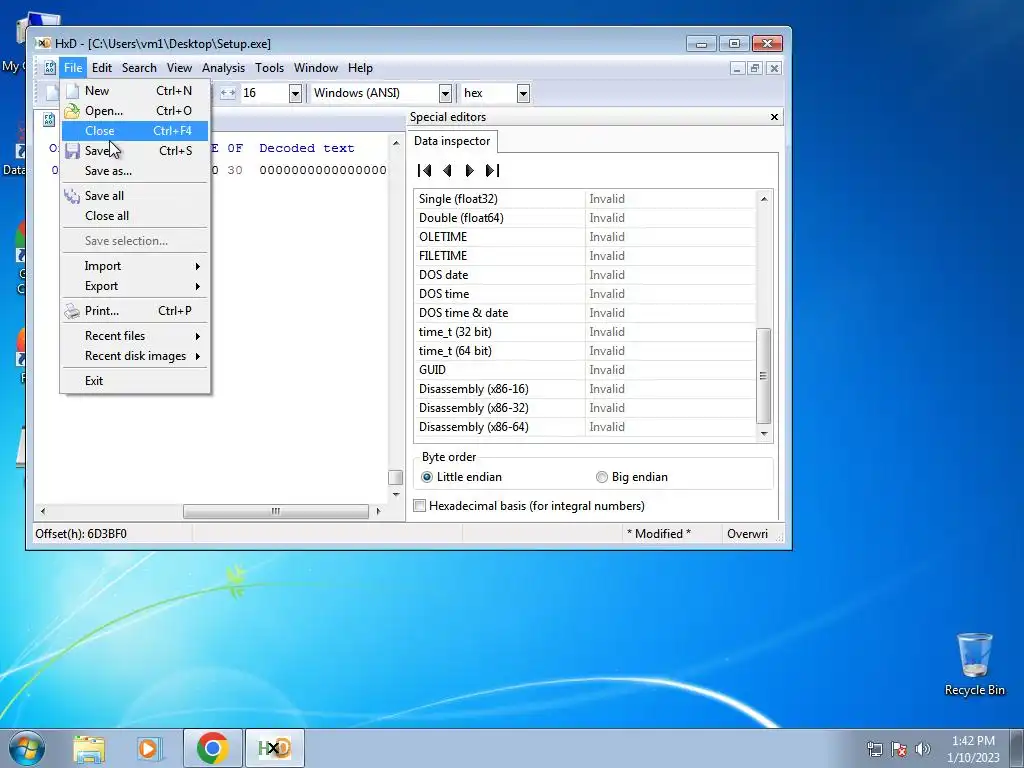Select the Double (float64) row
Screen dimensions: 1024x768
click(x=584, y=218)
